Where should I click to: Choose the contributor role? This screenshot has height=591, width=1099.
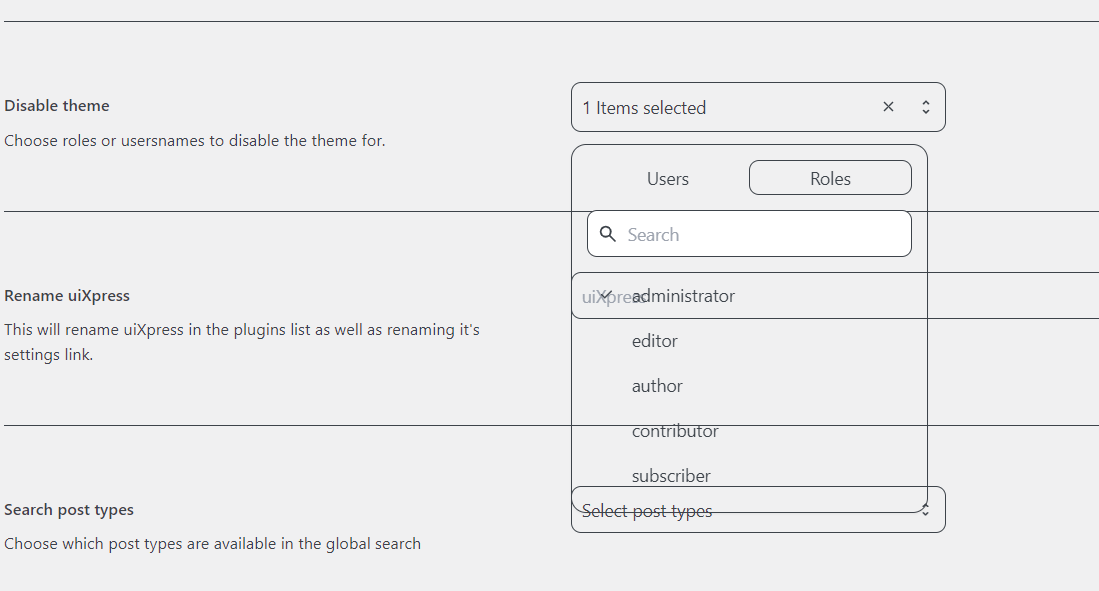pyautogui.click(x=675, y=431)
